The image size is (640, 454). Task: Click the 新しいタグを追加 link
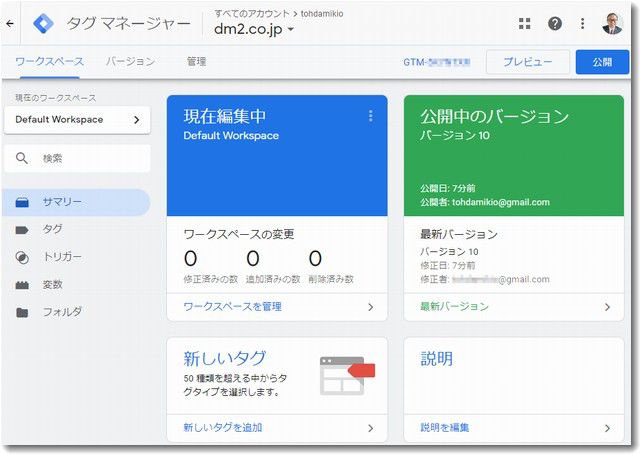223,427
